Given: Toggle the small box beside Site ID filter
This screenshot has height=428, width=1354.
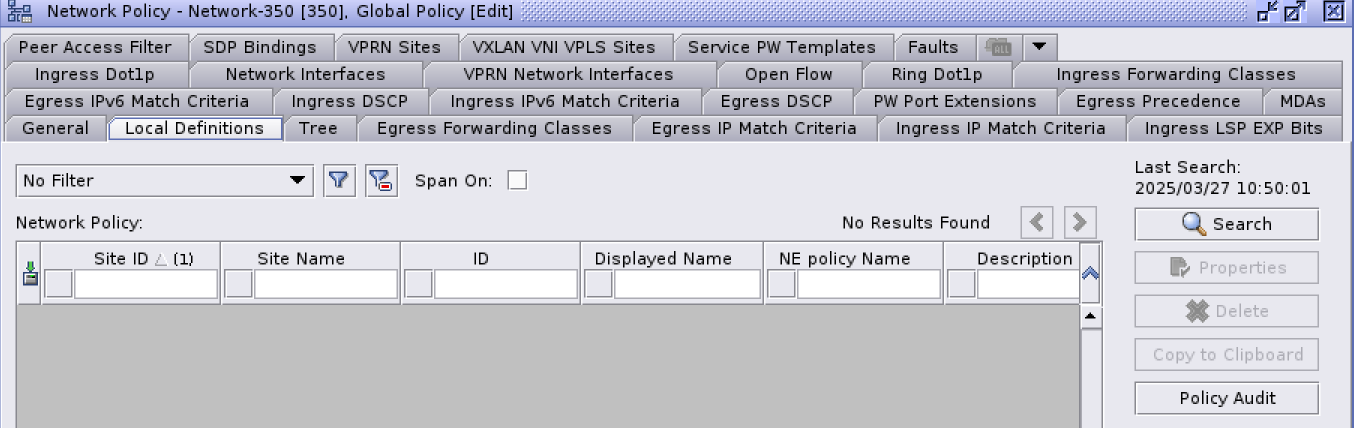Looking at the screenshot, I should [59, 285].
